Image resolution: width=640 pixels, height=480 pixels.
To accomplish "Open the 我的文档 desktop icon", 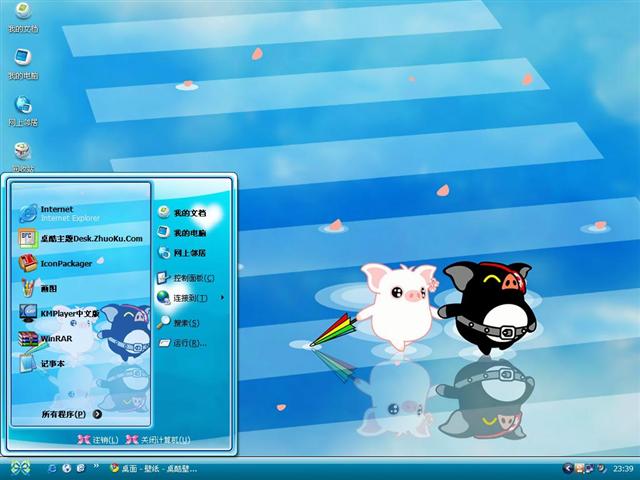I will pyautogui.click(x=23, y=17).
